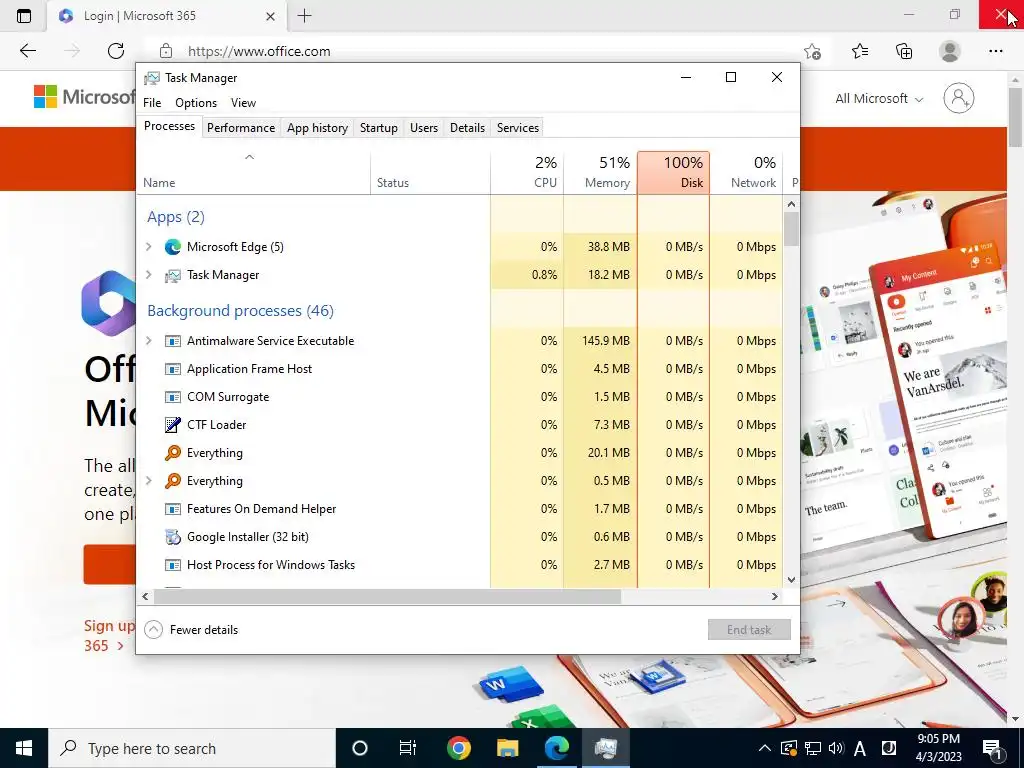The width and height of the screenshot is (1024, 768).
Task: Click the Microsoft account sign-in icon
Action: (x=959, y=98)
